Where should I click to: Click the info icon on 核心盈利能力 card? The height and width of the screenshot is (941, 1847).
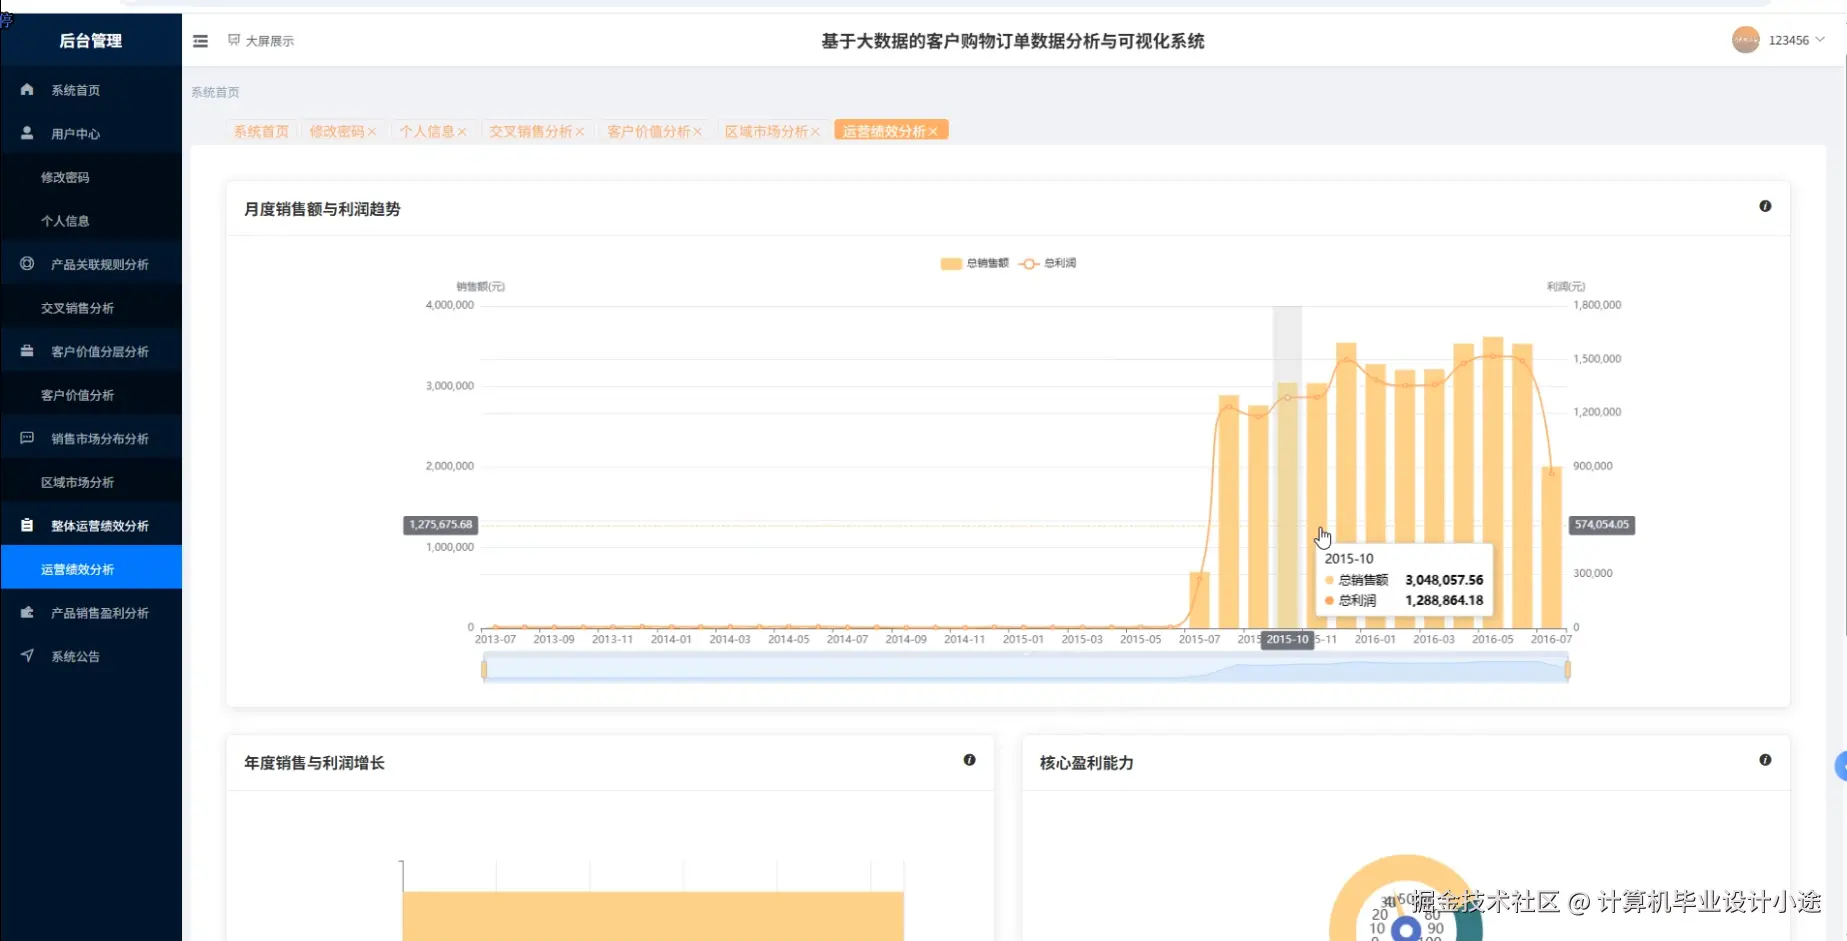(x=1765, y=760)
